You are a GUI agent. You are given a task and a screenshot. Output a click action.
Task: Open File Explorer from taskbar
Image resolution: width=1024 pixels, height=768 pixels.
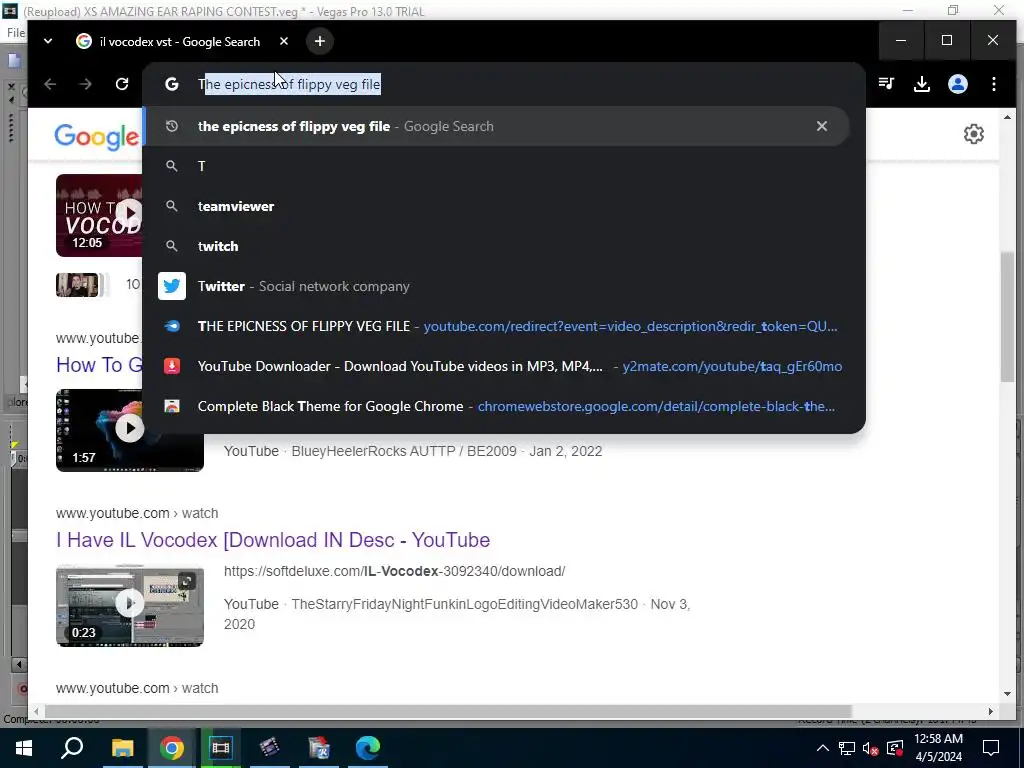(x=122, y=748)
